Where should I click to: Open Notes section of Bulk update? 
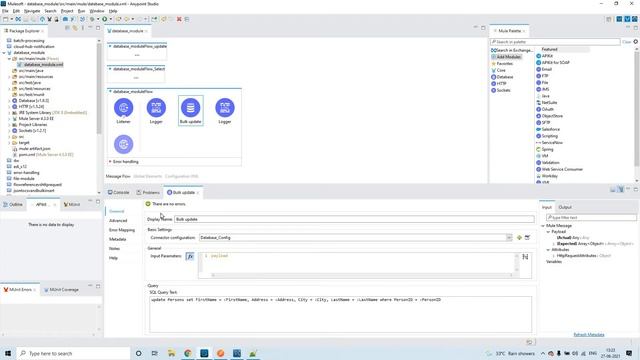point(114,249)
